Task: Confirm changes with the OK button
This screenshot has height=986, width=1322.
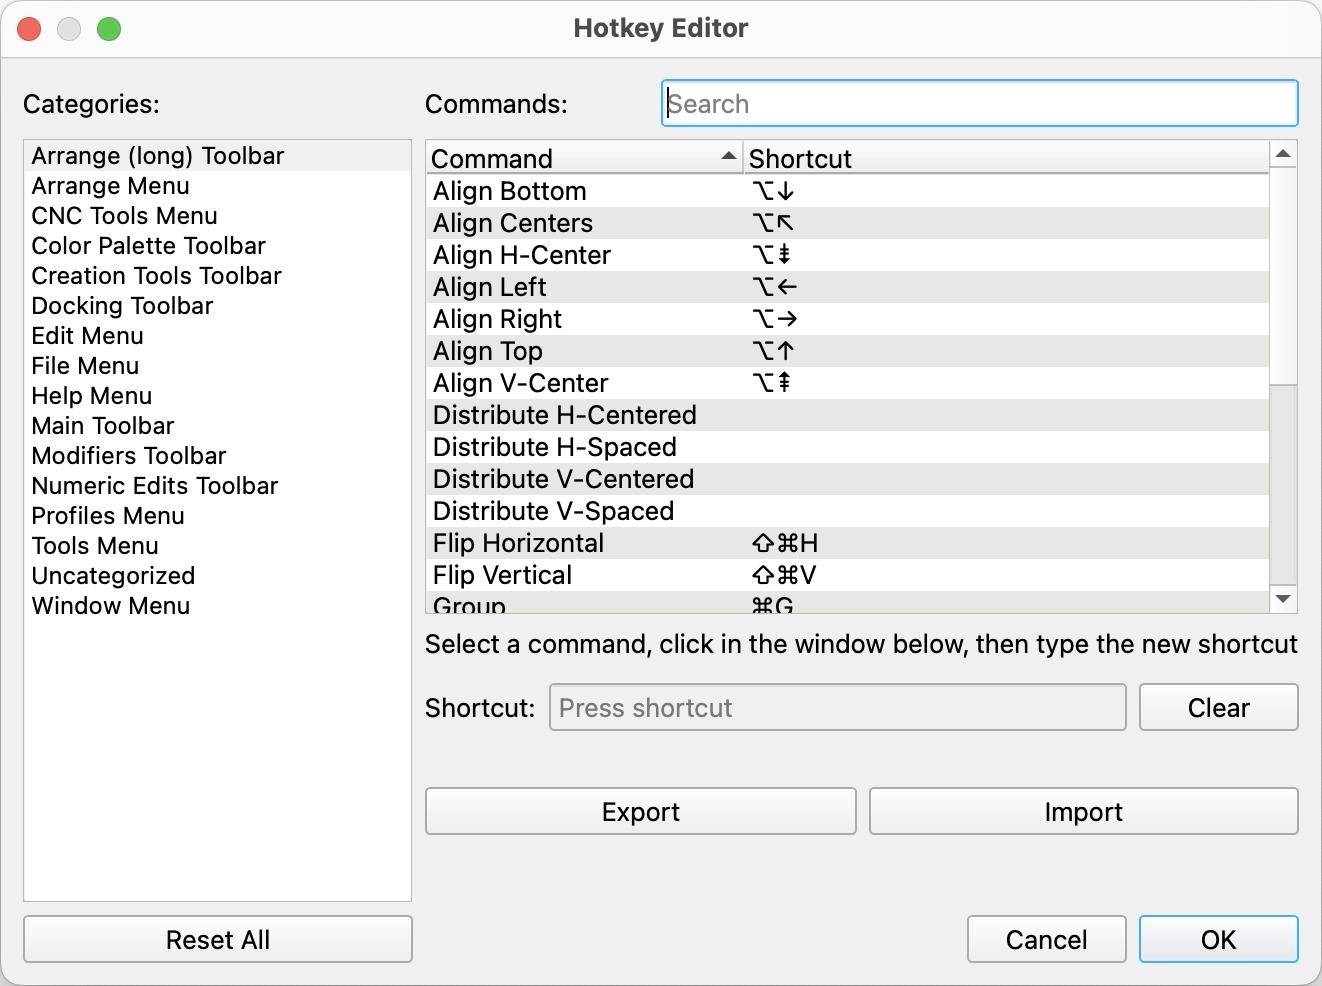Action: [1218, 940]
